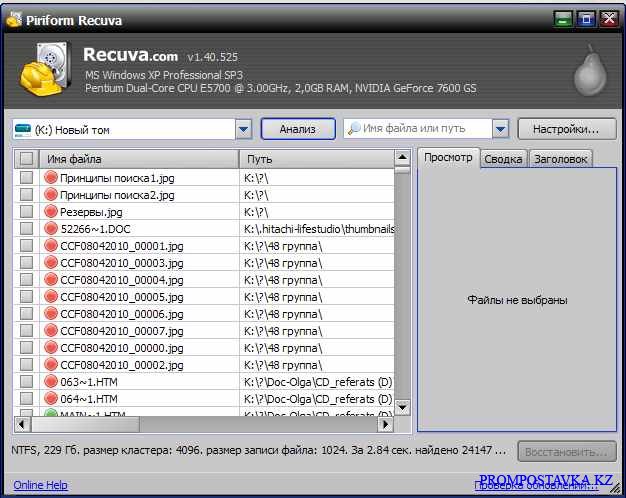The height and width of the screenshot is (498, 626).
Task: Select the (K:) Новый том drive combo box
Action: (132, 129)
